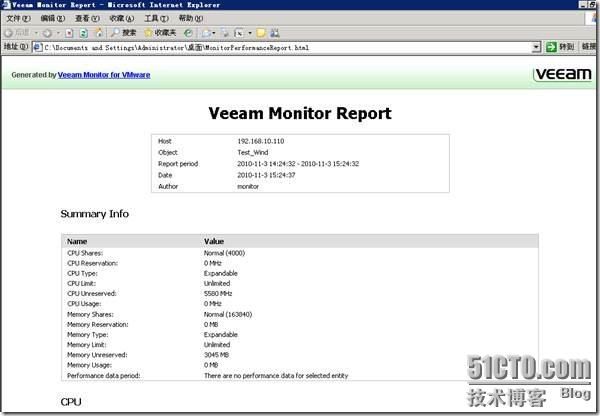Click the CPU Limit row label

(x=81, y=284)
